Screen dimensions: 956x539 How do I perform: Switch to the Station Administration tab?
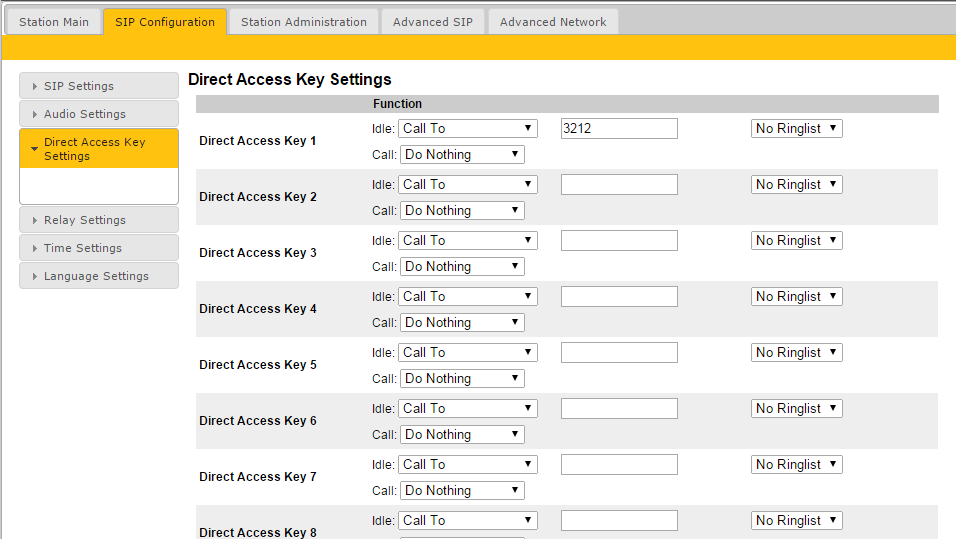(303, 22)
